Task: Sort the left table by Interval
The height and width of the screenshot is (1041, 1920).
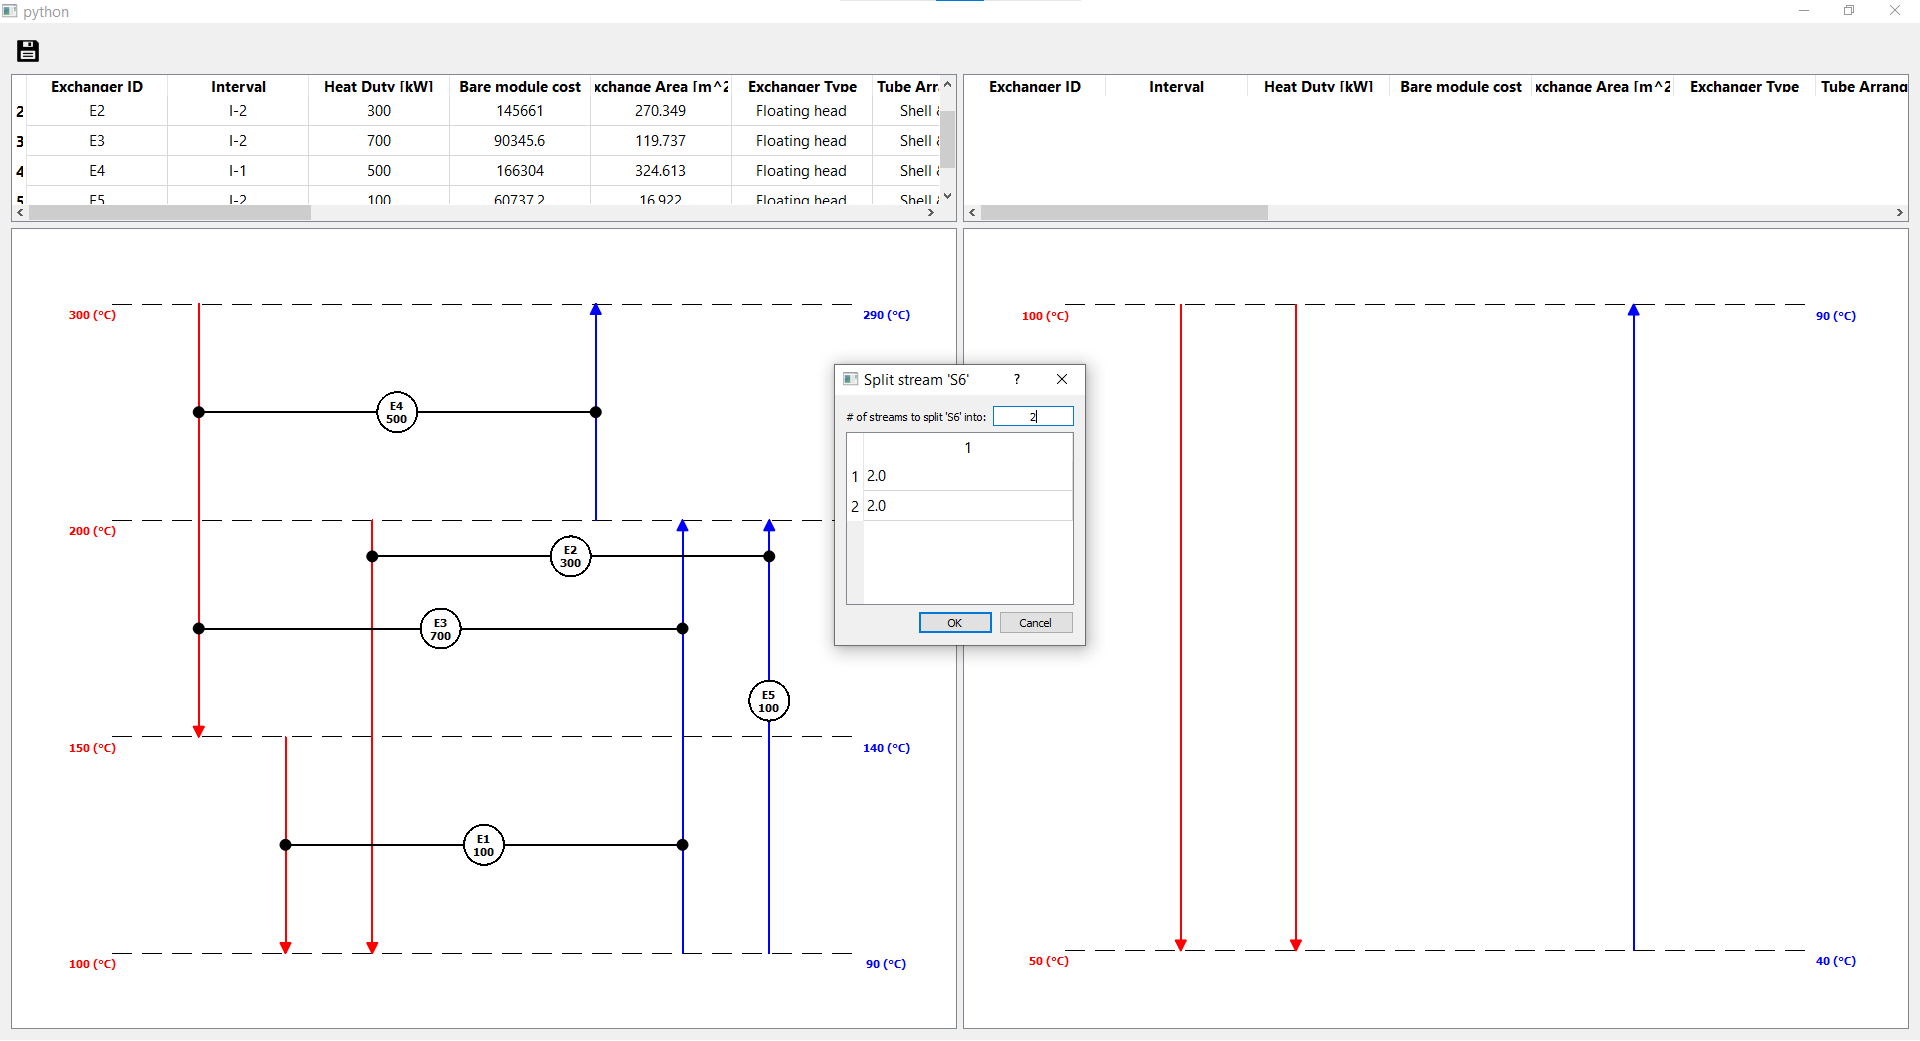Action: pyautogui.click(x=238, y=87)
